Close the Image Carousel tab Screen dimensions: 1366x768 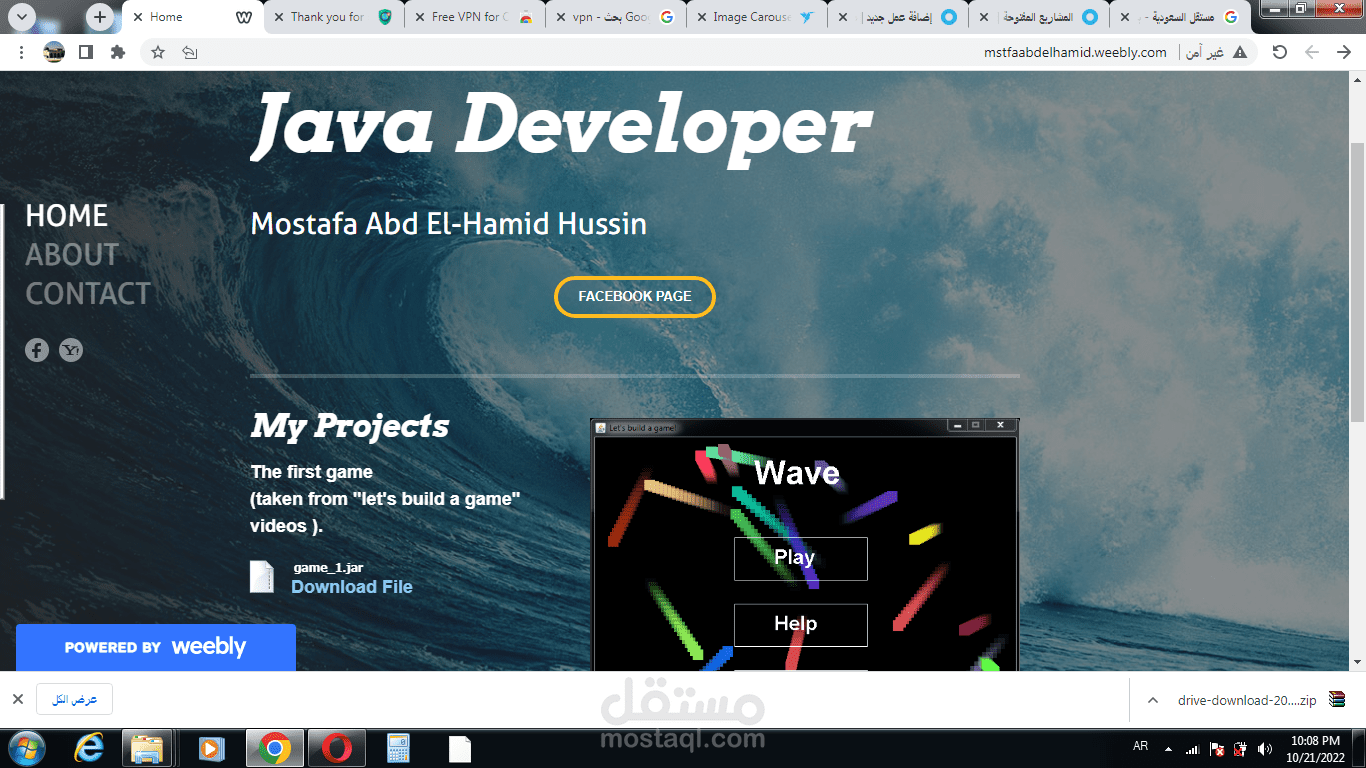point(701,17)
